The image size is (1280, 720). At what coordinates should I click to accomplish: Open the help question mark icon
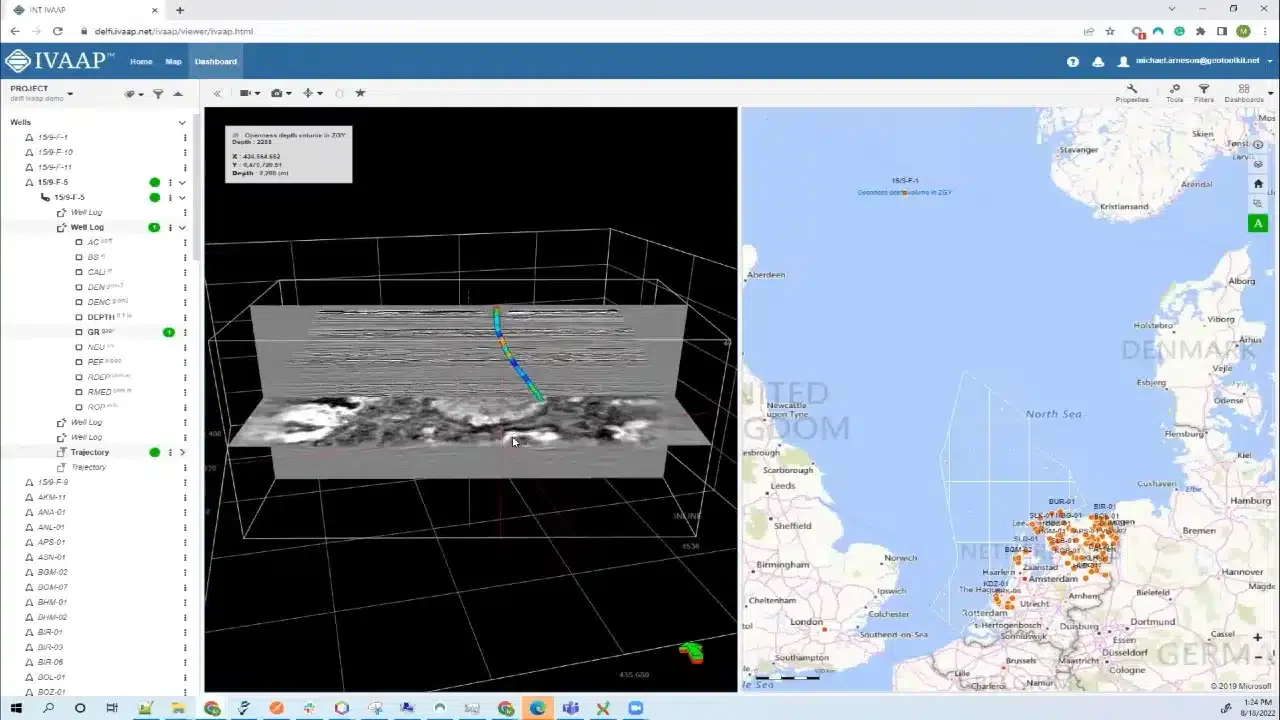1073,61
